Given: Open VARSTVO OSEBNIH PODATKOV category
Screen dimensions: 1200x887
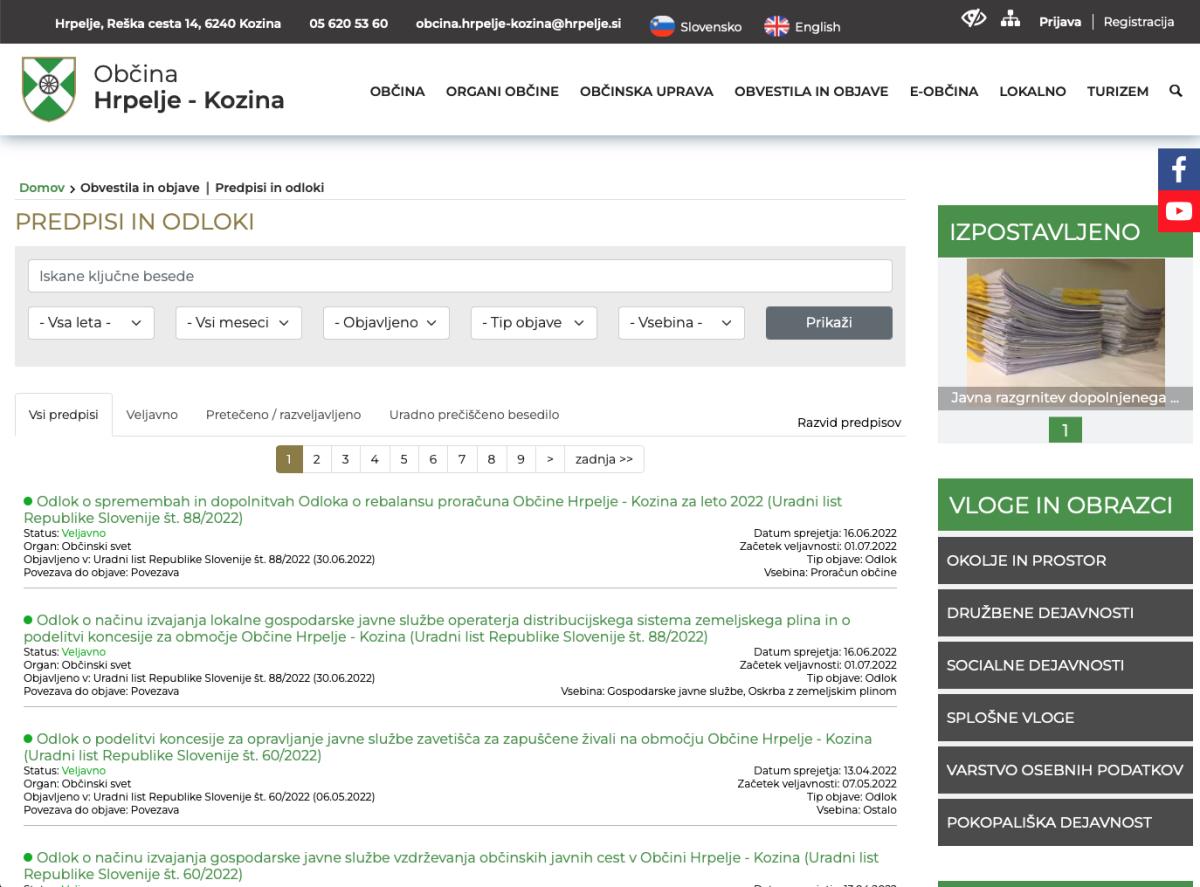Looking at the screenshot, I should (1066, 770).
